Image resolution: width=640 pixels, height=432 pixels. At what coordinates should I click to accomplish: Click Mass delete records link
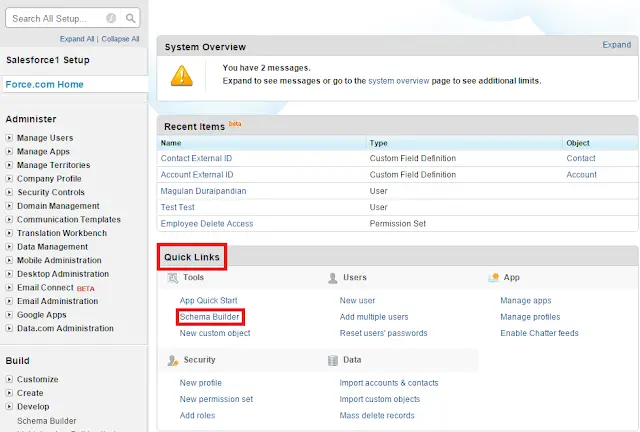(x=377, y=415)
